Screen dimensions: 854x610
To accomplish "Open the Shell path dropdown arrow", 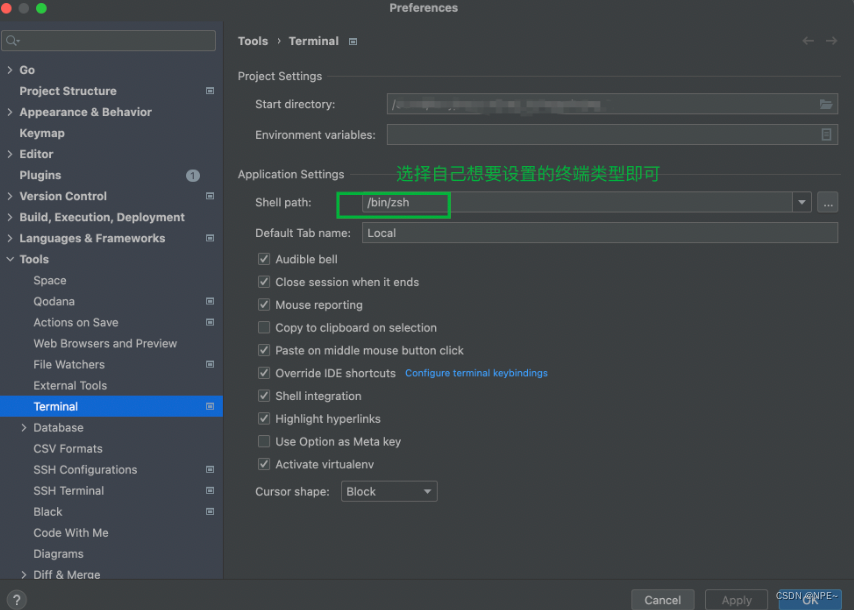I will coord(801,203).
